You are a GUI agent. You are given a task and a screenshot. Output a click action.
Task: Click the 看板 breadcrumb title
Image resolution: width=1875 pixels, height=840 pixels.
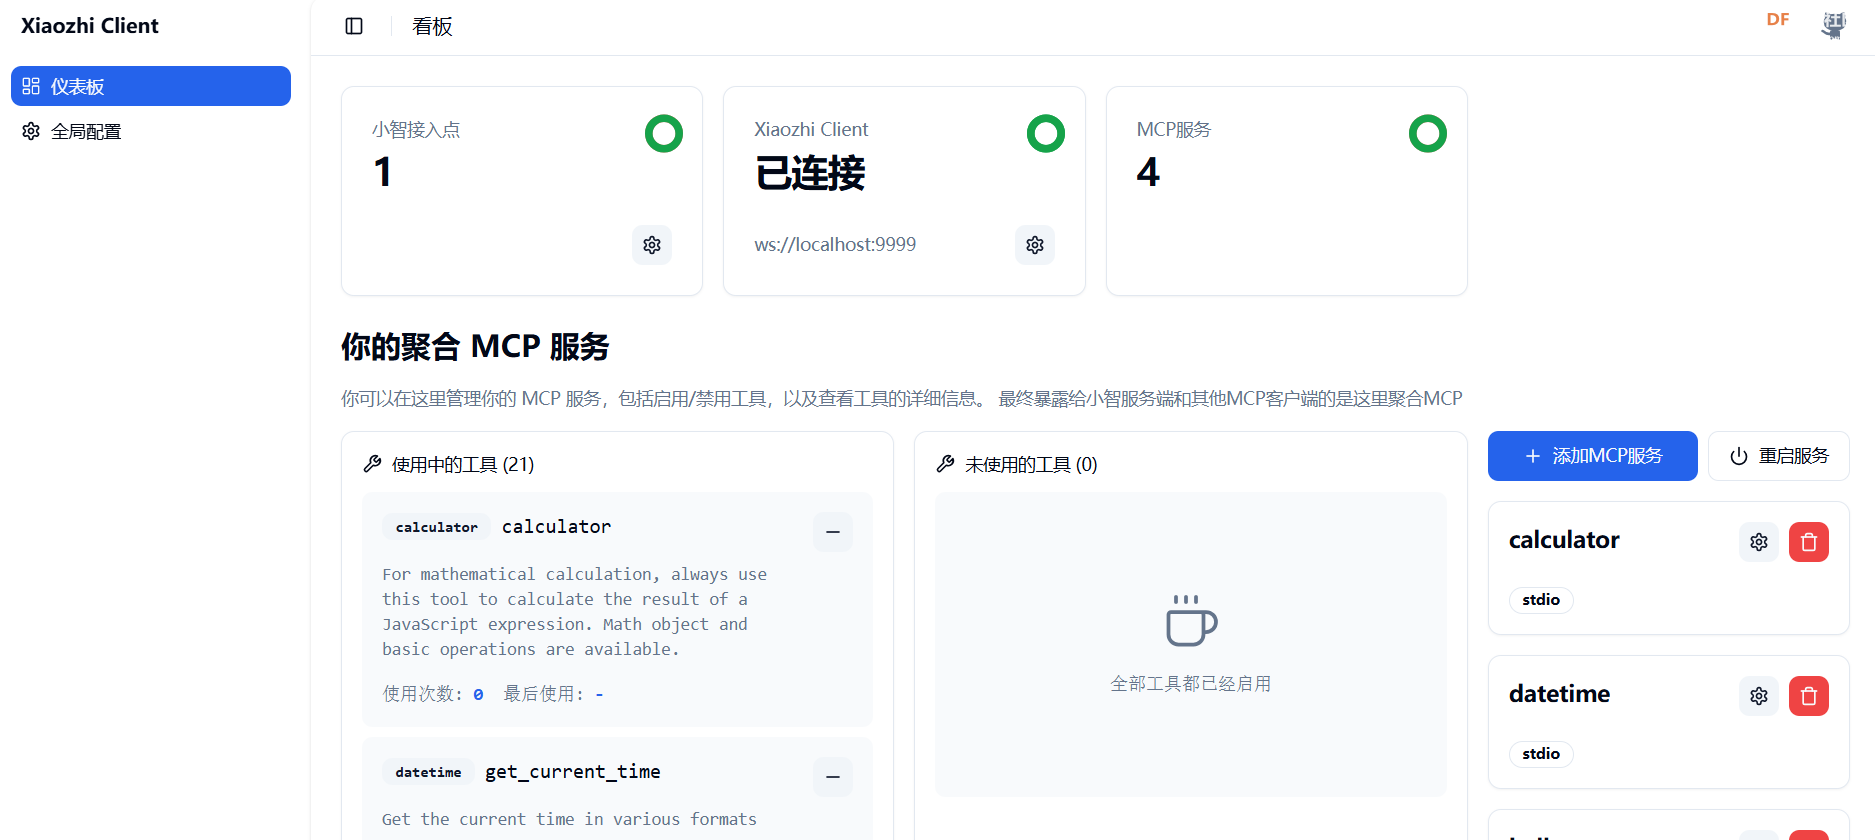[x=432, y=27]
